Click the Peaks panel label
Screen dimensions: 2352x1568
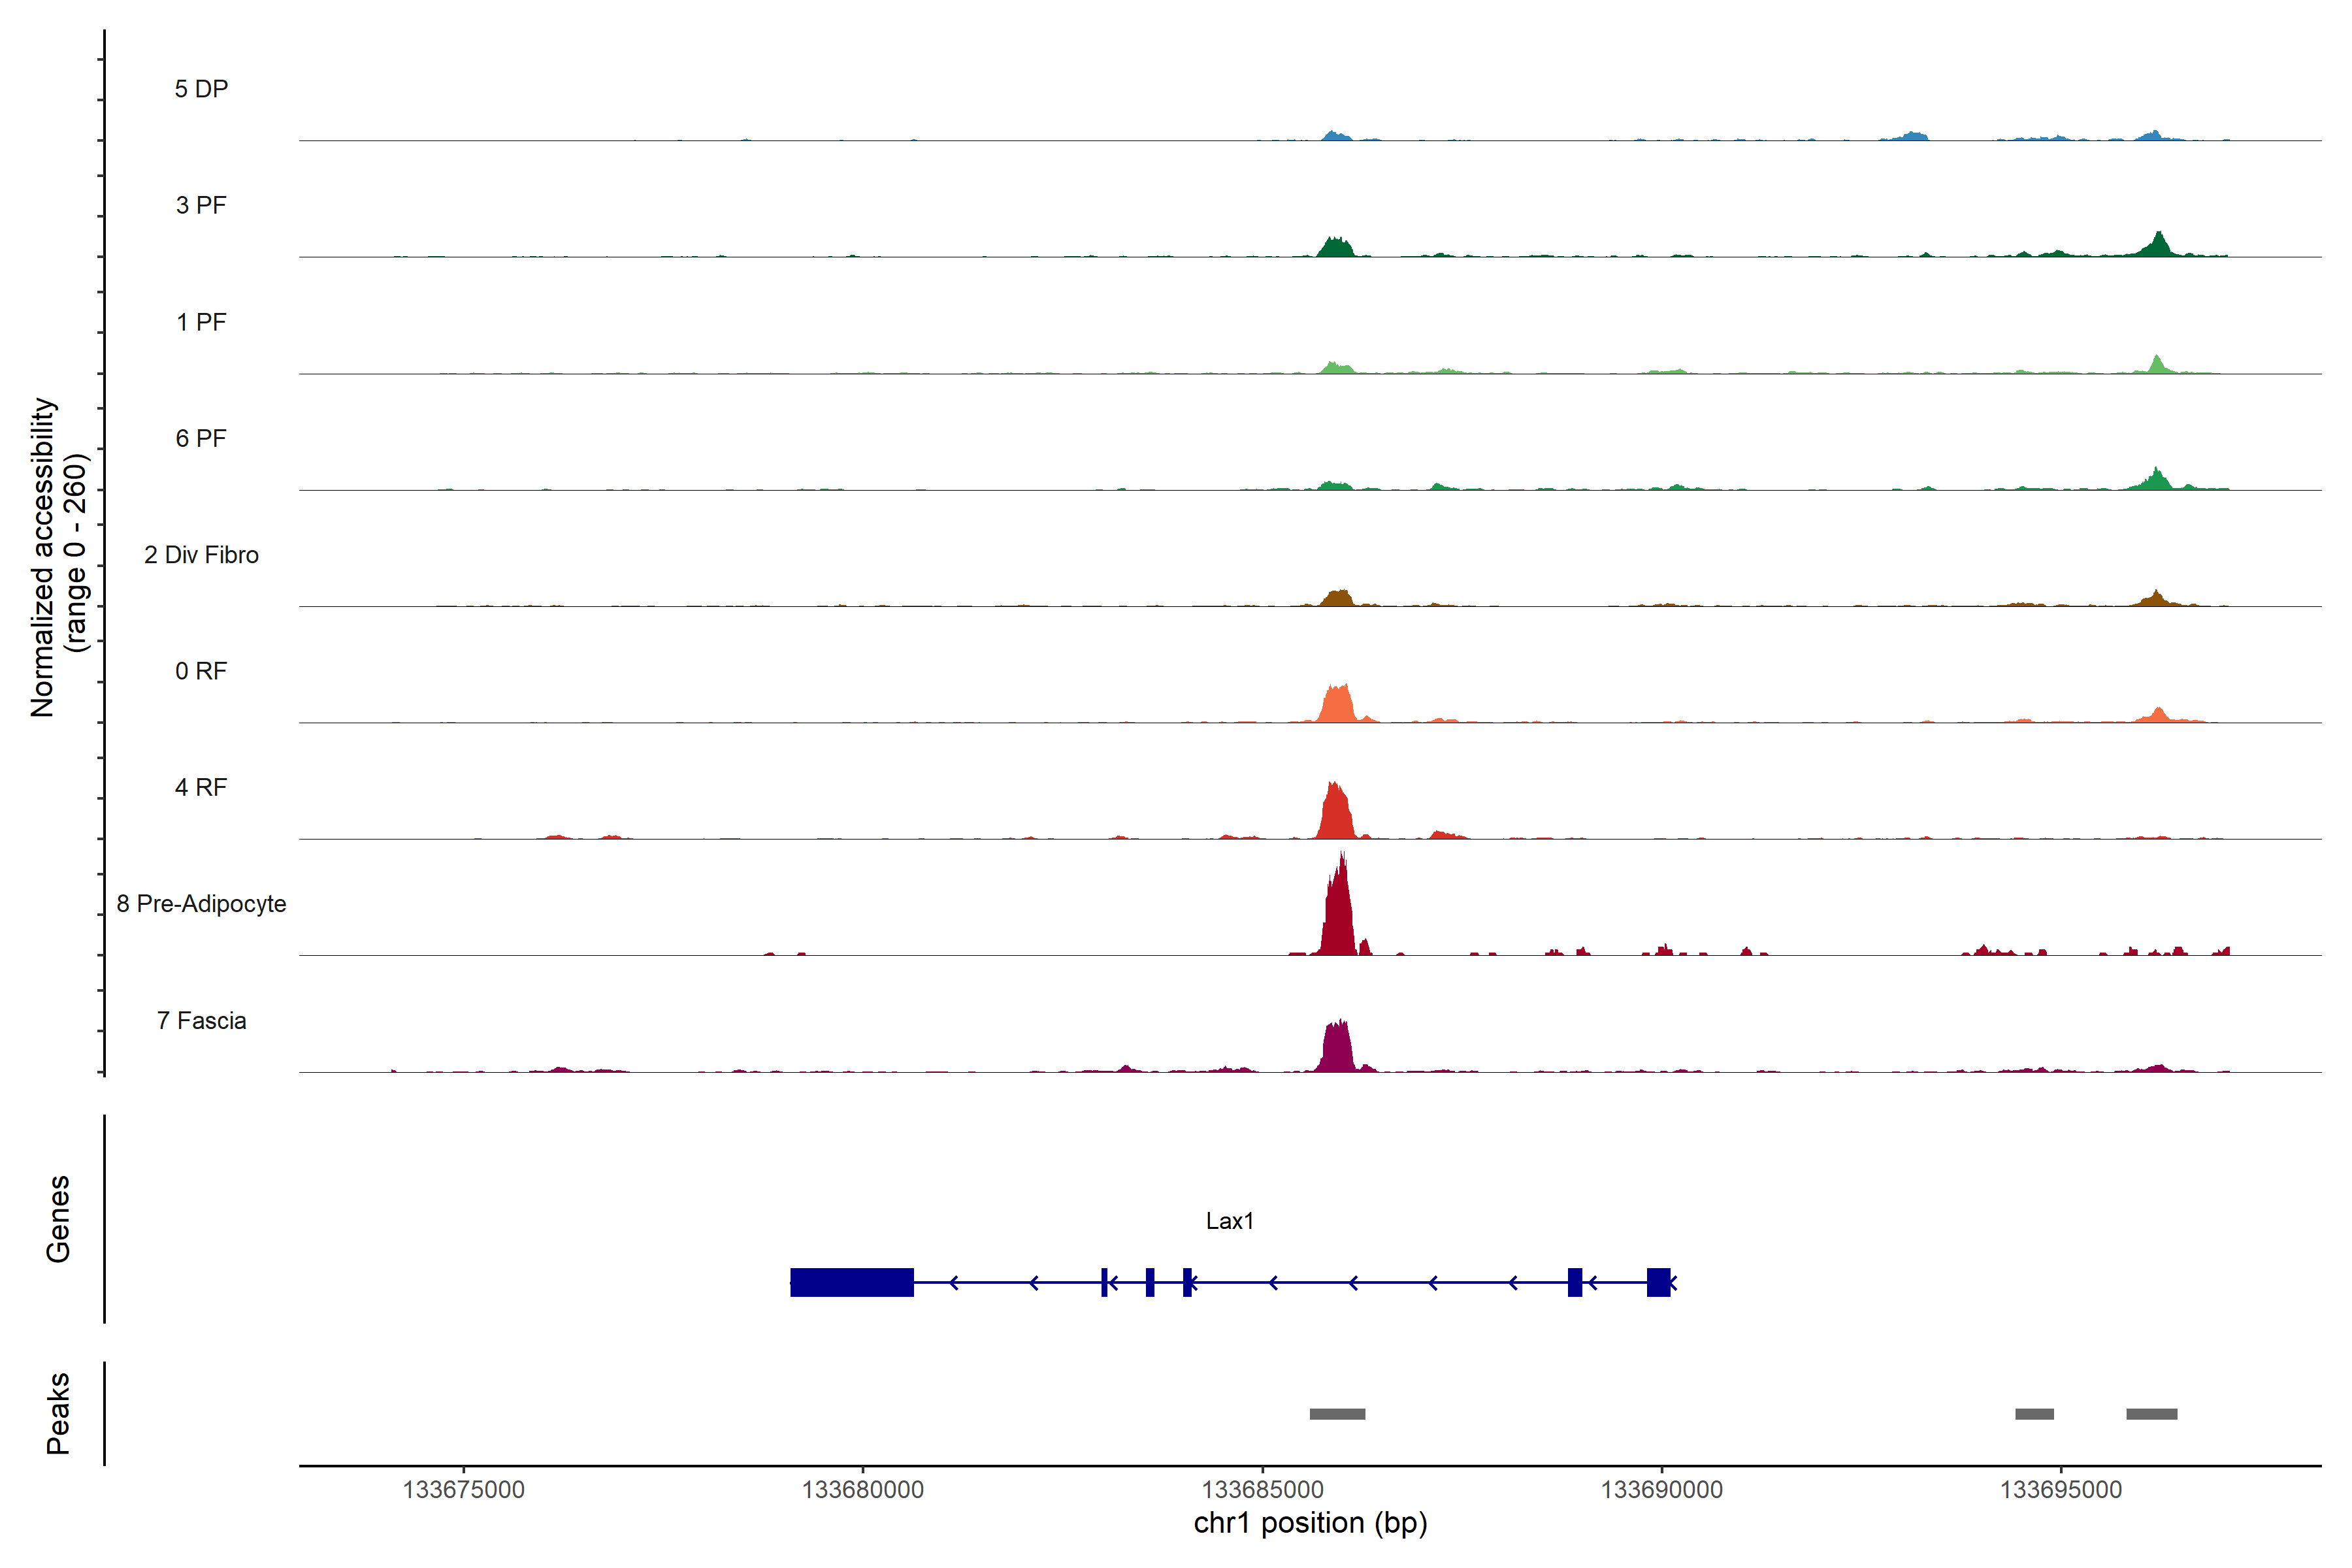pyautogui.click(x=58, y=1413)
